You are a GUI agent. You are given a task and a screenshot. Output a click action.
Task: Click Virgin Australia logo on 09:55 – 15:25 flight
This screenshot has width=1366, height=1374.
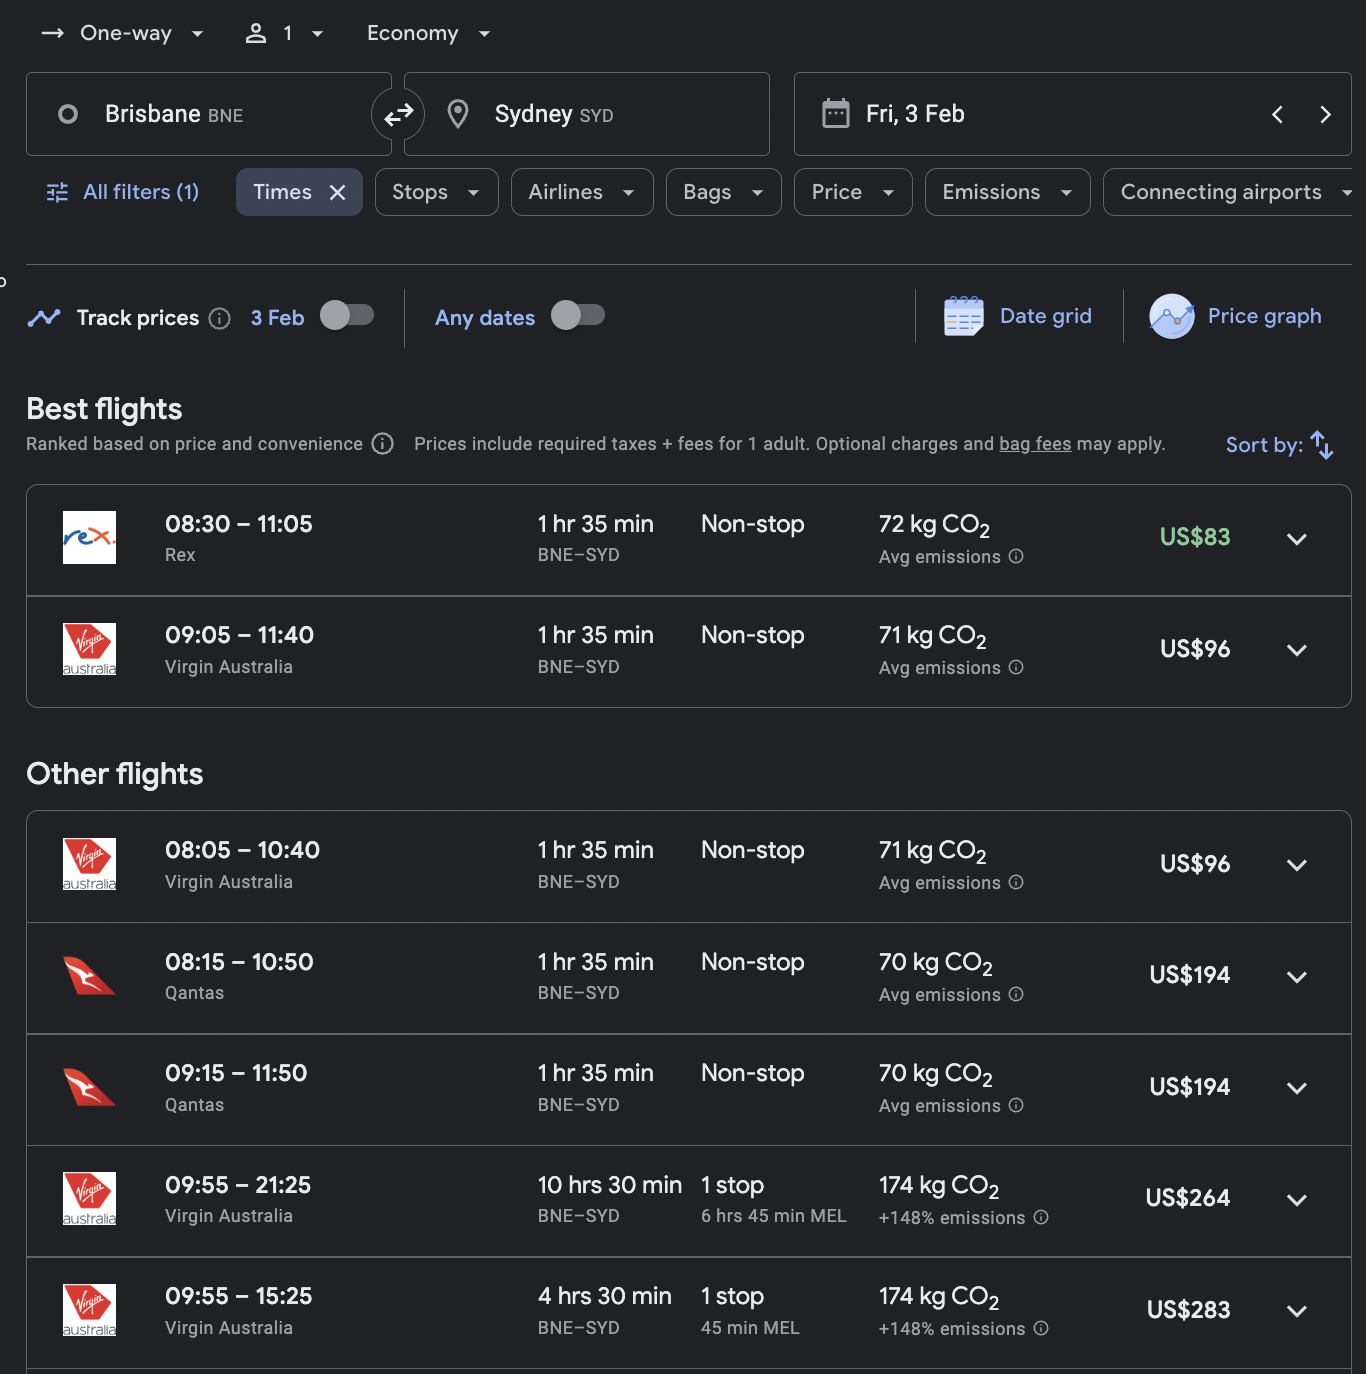[89, 1310]
